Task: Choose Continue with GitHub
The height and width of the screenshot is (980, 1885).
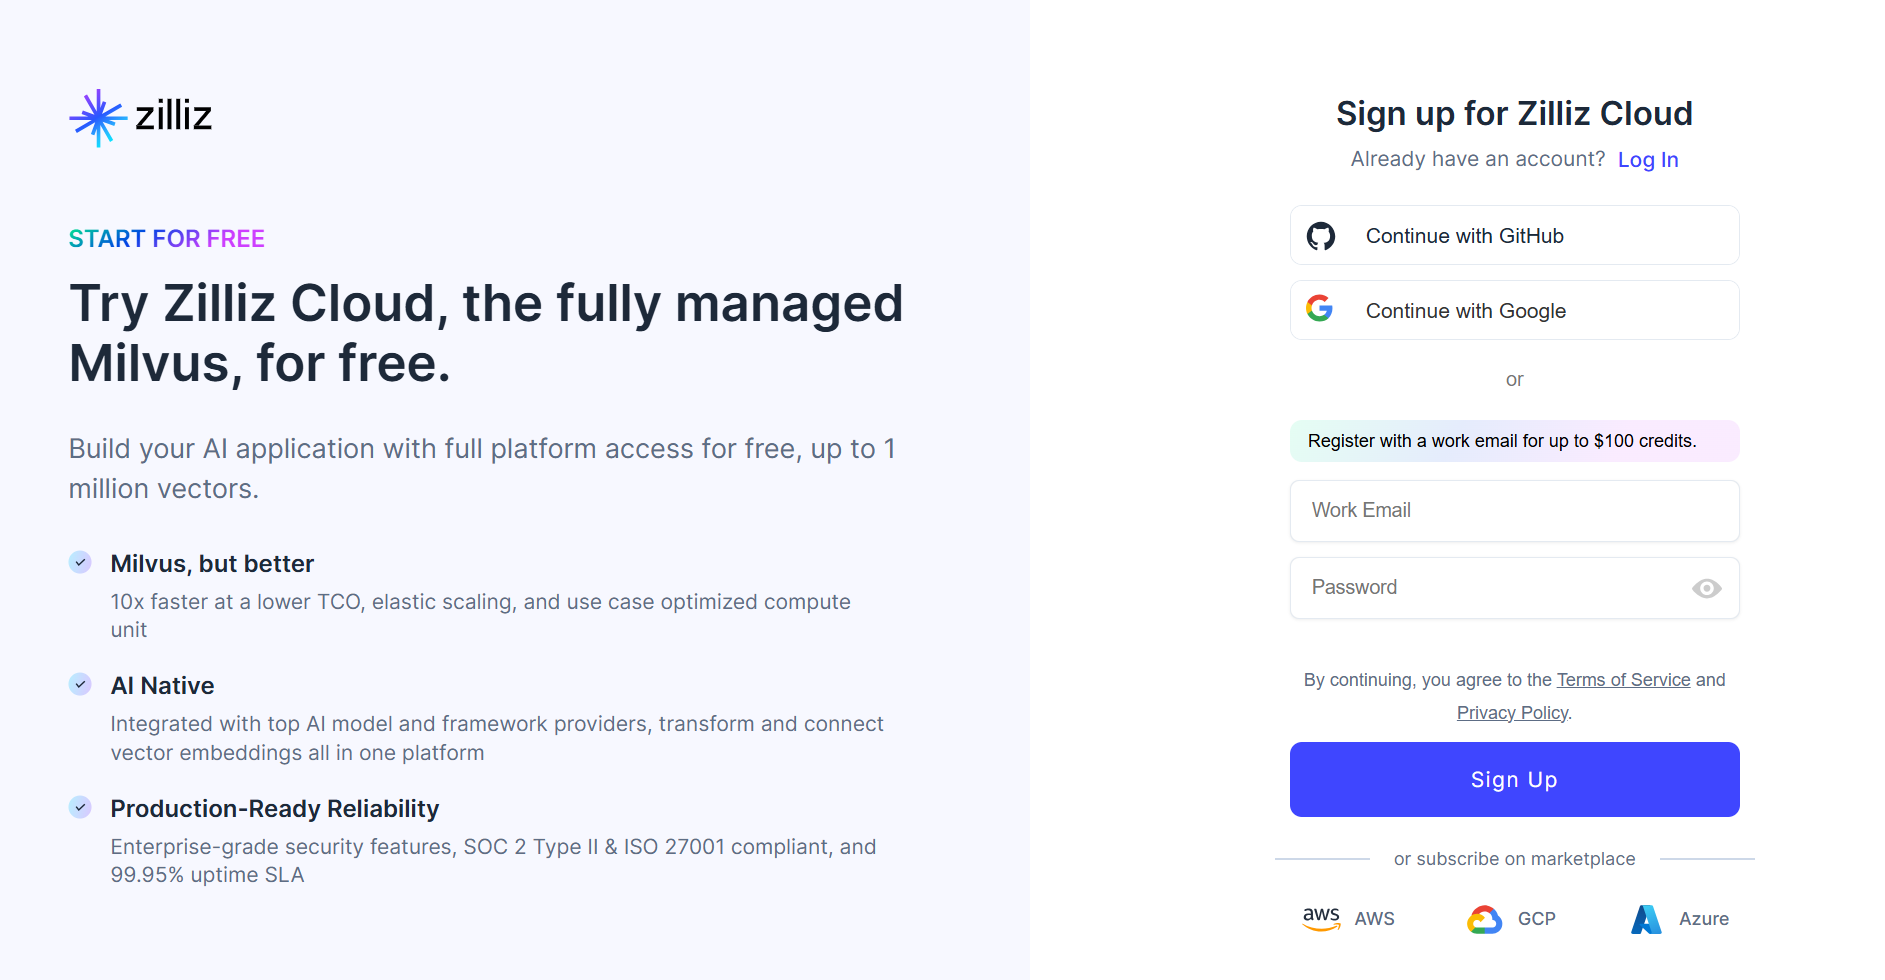Action: (x=1514, y=236)
